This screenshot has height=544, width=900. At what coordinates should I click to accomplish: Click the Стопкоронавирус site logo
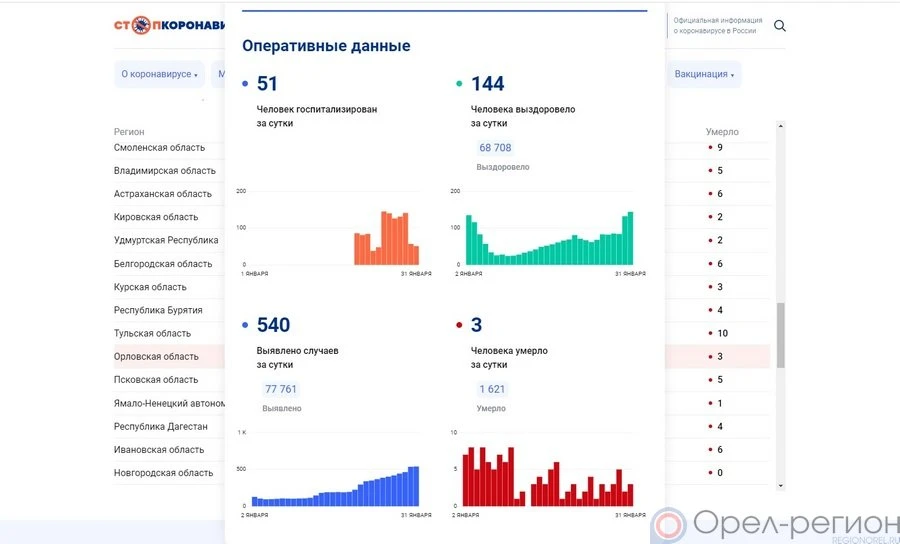click(x=170, y=25)
